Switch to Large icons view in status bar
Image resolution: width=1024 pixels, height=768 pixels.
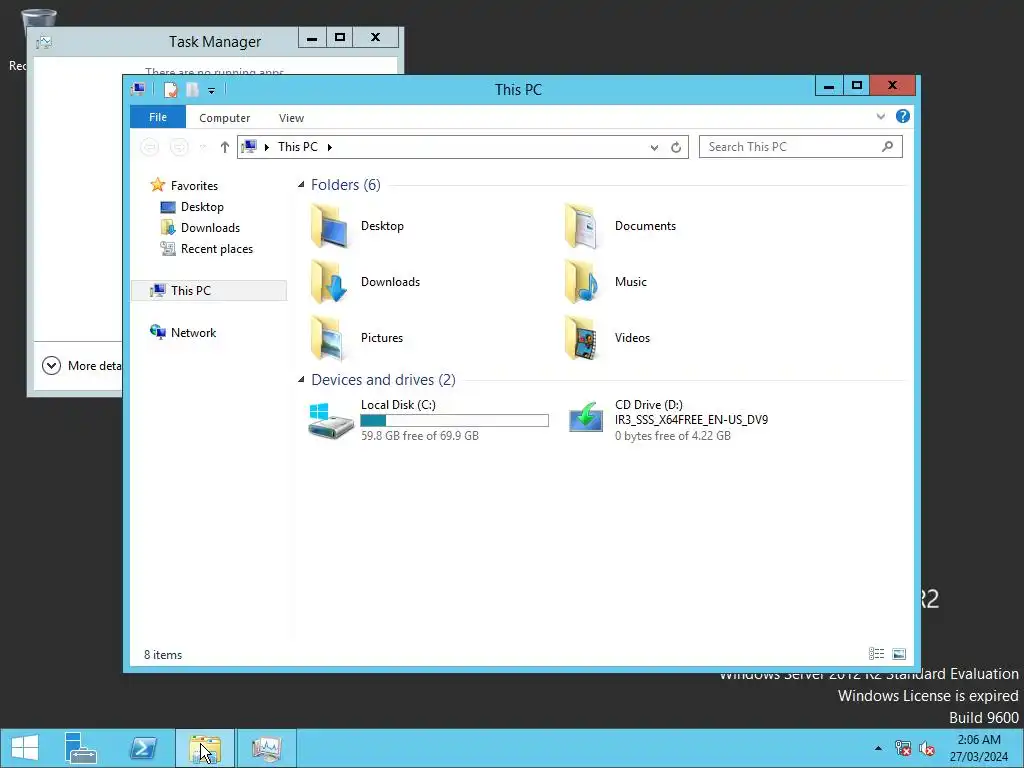tap(899, 654)
